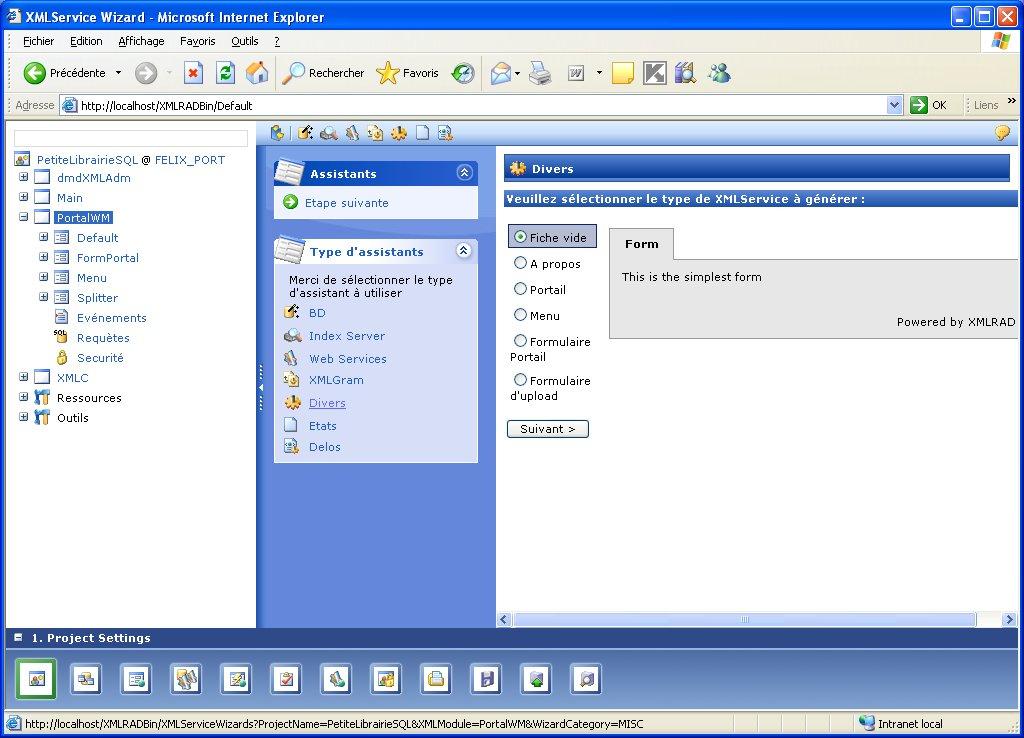The width and height of the screenshot is (1024, 738).
Task: Click the Etape suivante link
Action: 346,203
